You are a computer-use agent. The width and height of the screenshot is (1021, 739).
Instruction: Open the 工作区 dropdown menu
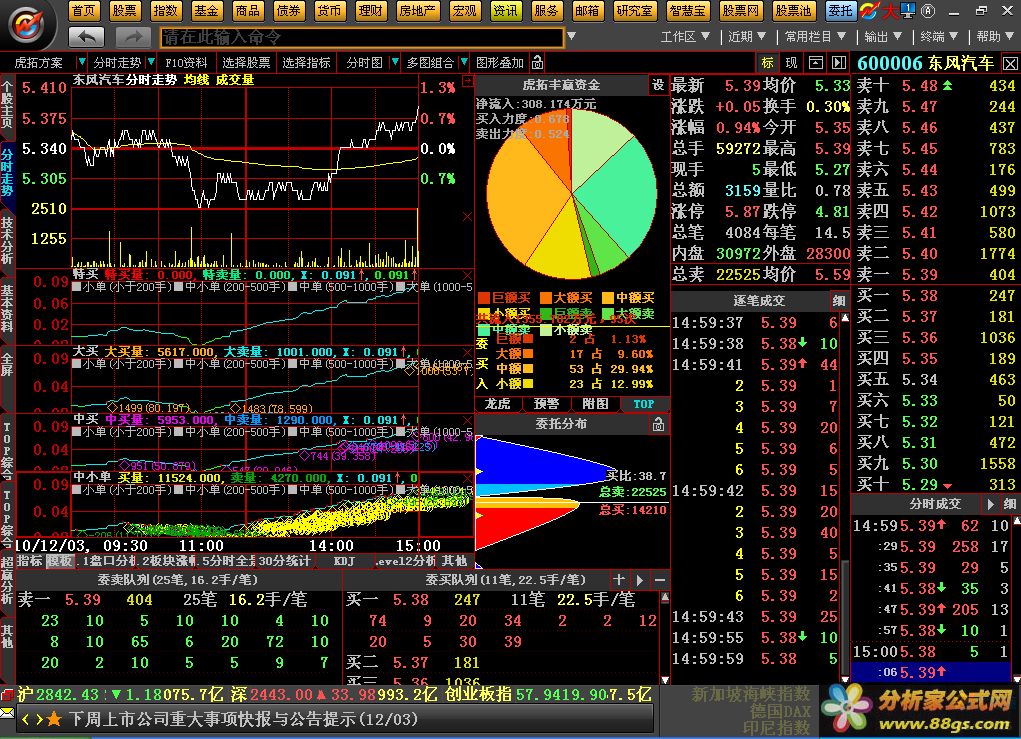686,36
